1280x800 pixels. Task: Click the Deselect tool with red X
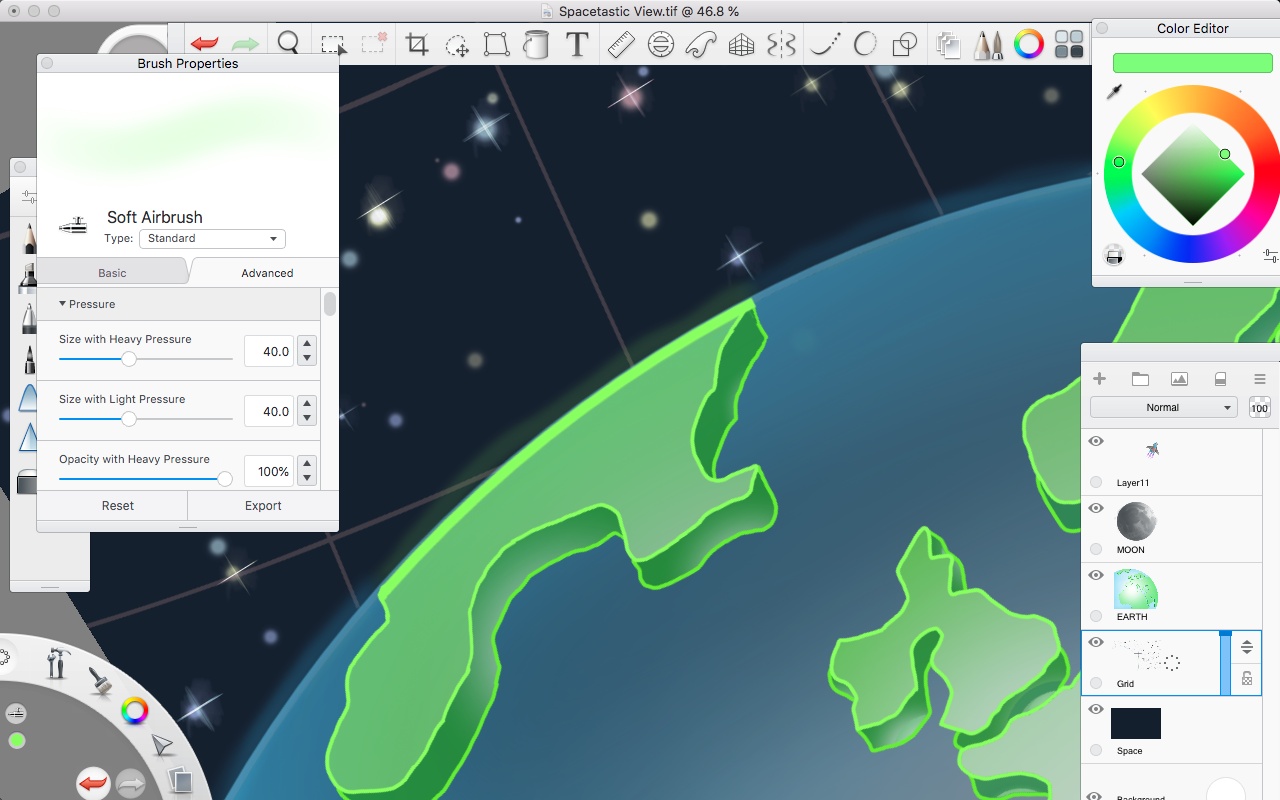click(x=374, y=44)
